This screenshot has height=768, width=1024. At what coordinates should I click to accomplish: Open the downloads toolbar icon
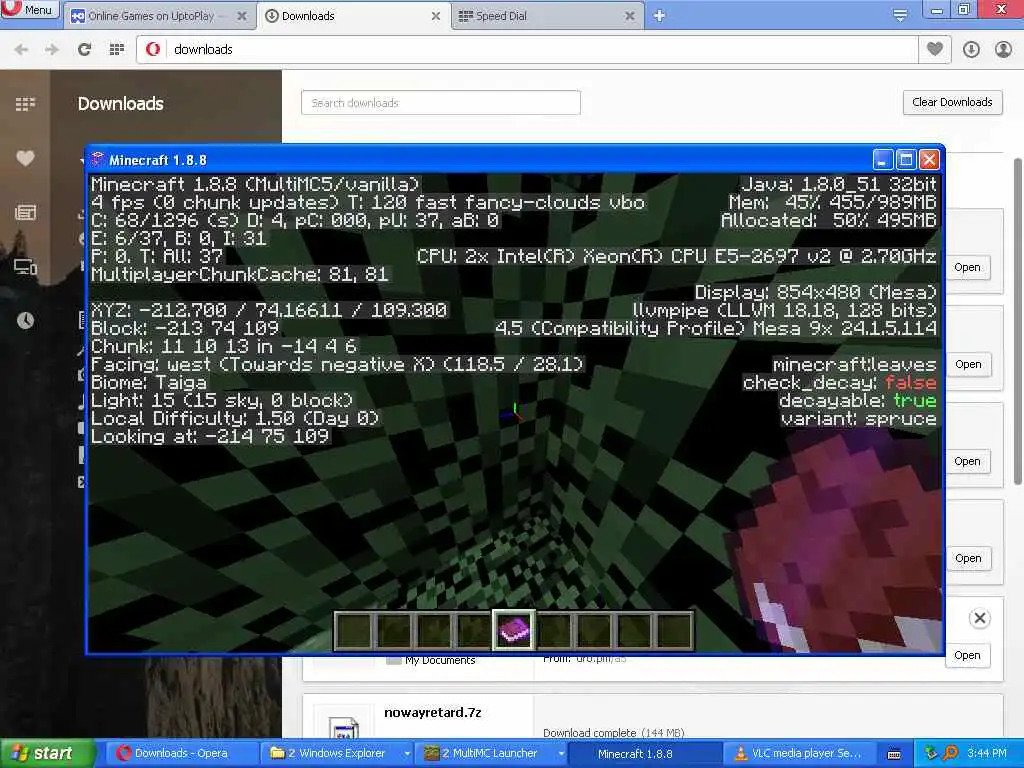(x=971, y=50)
